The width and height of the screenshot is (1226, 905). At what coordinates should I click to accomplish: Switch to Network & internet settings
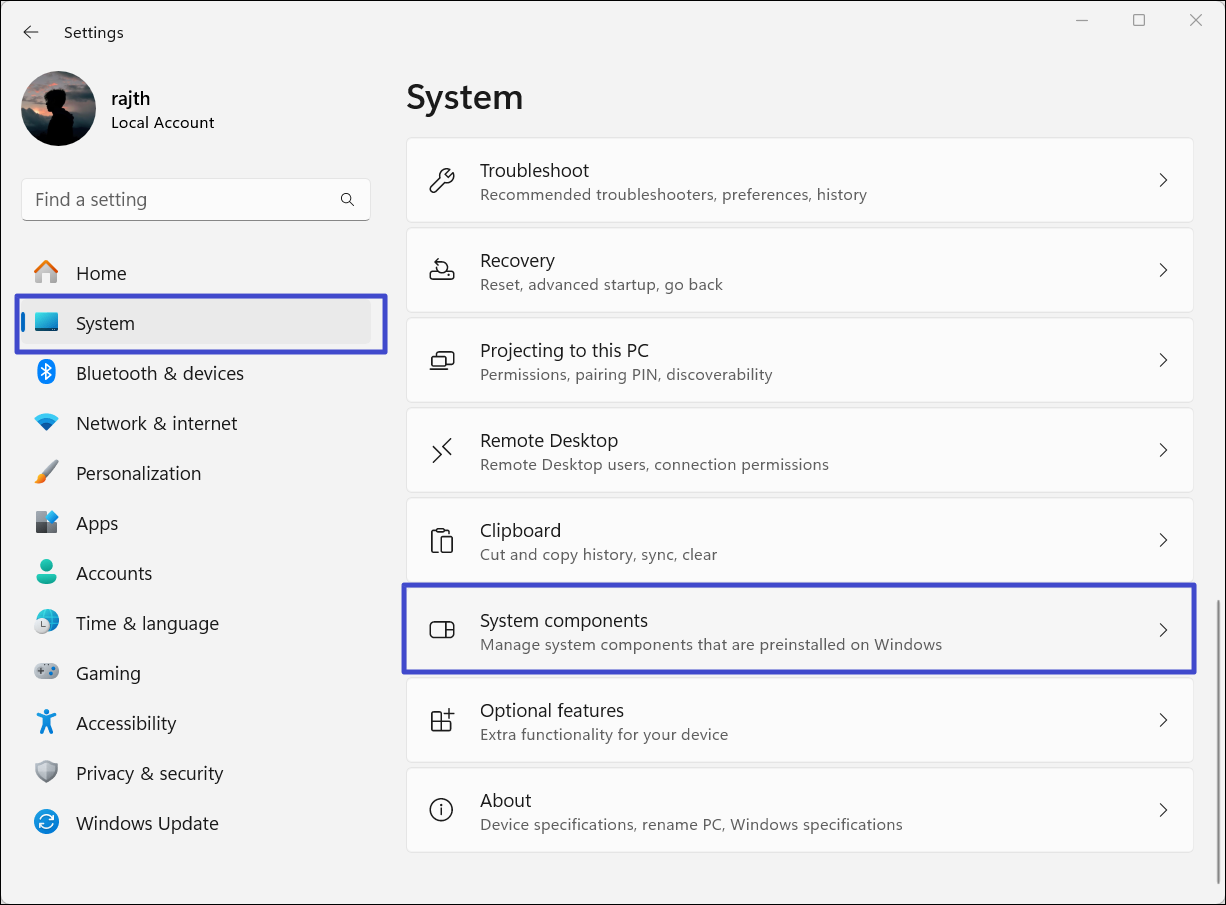pos(156,424)
